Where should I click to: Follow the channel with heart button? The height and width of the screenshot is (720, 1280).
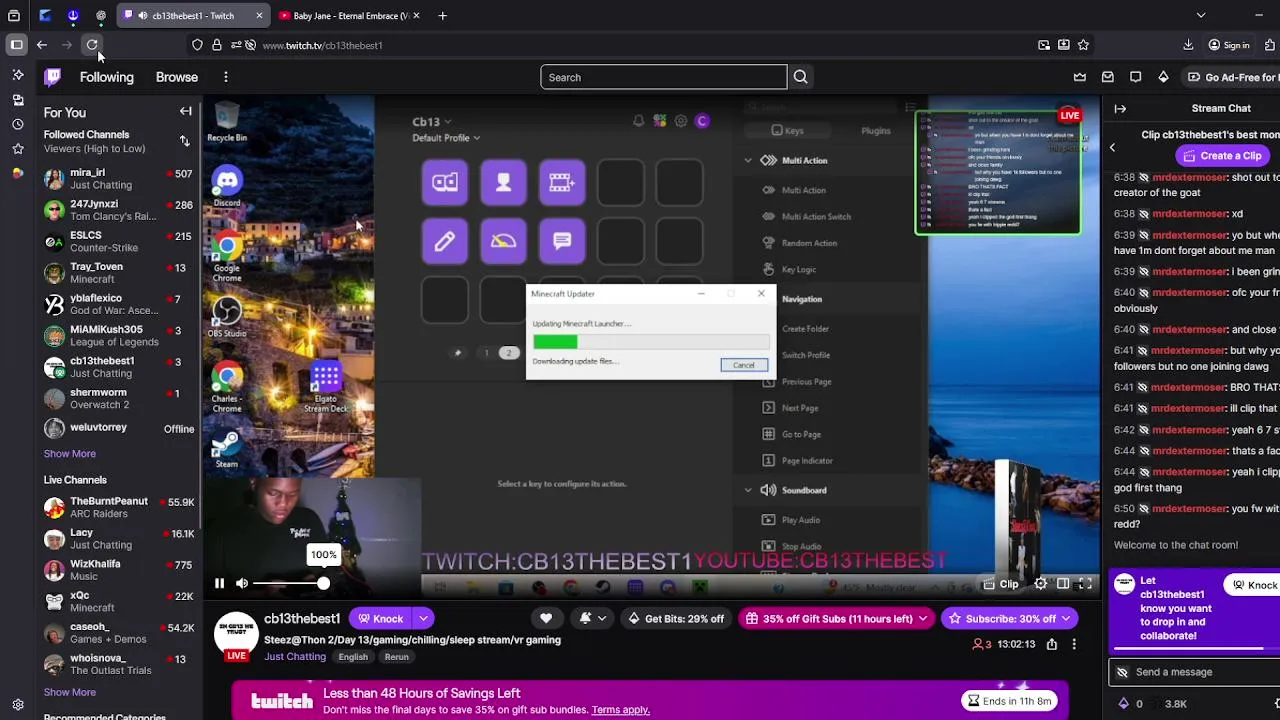point(546,618)
